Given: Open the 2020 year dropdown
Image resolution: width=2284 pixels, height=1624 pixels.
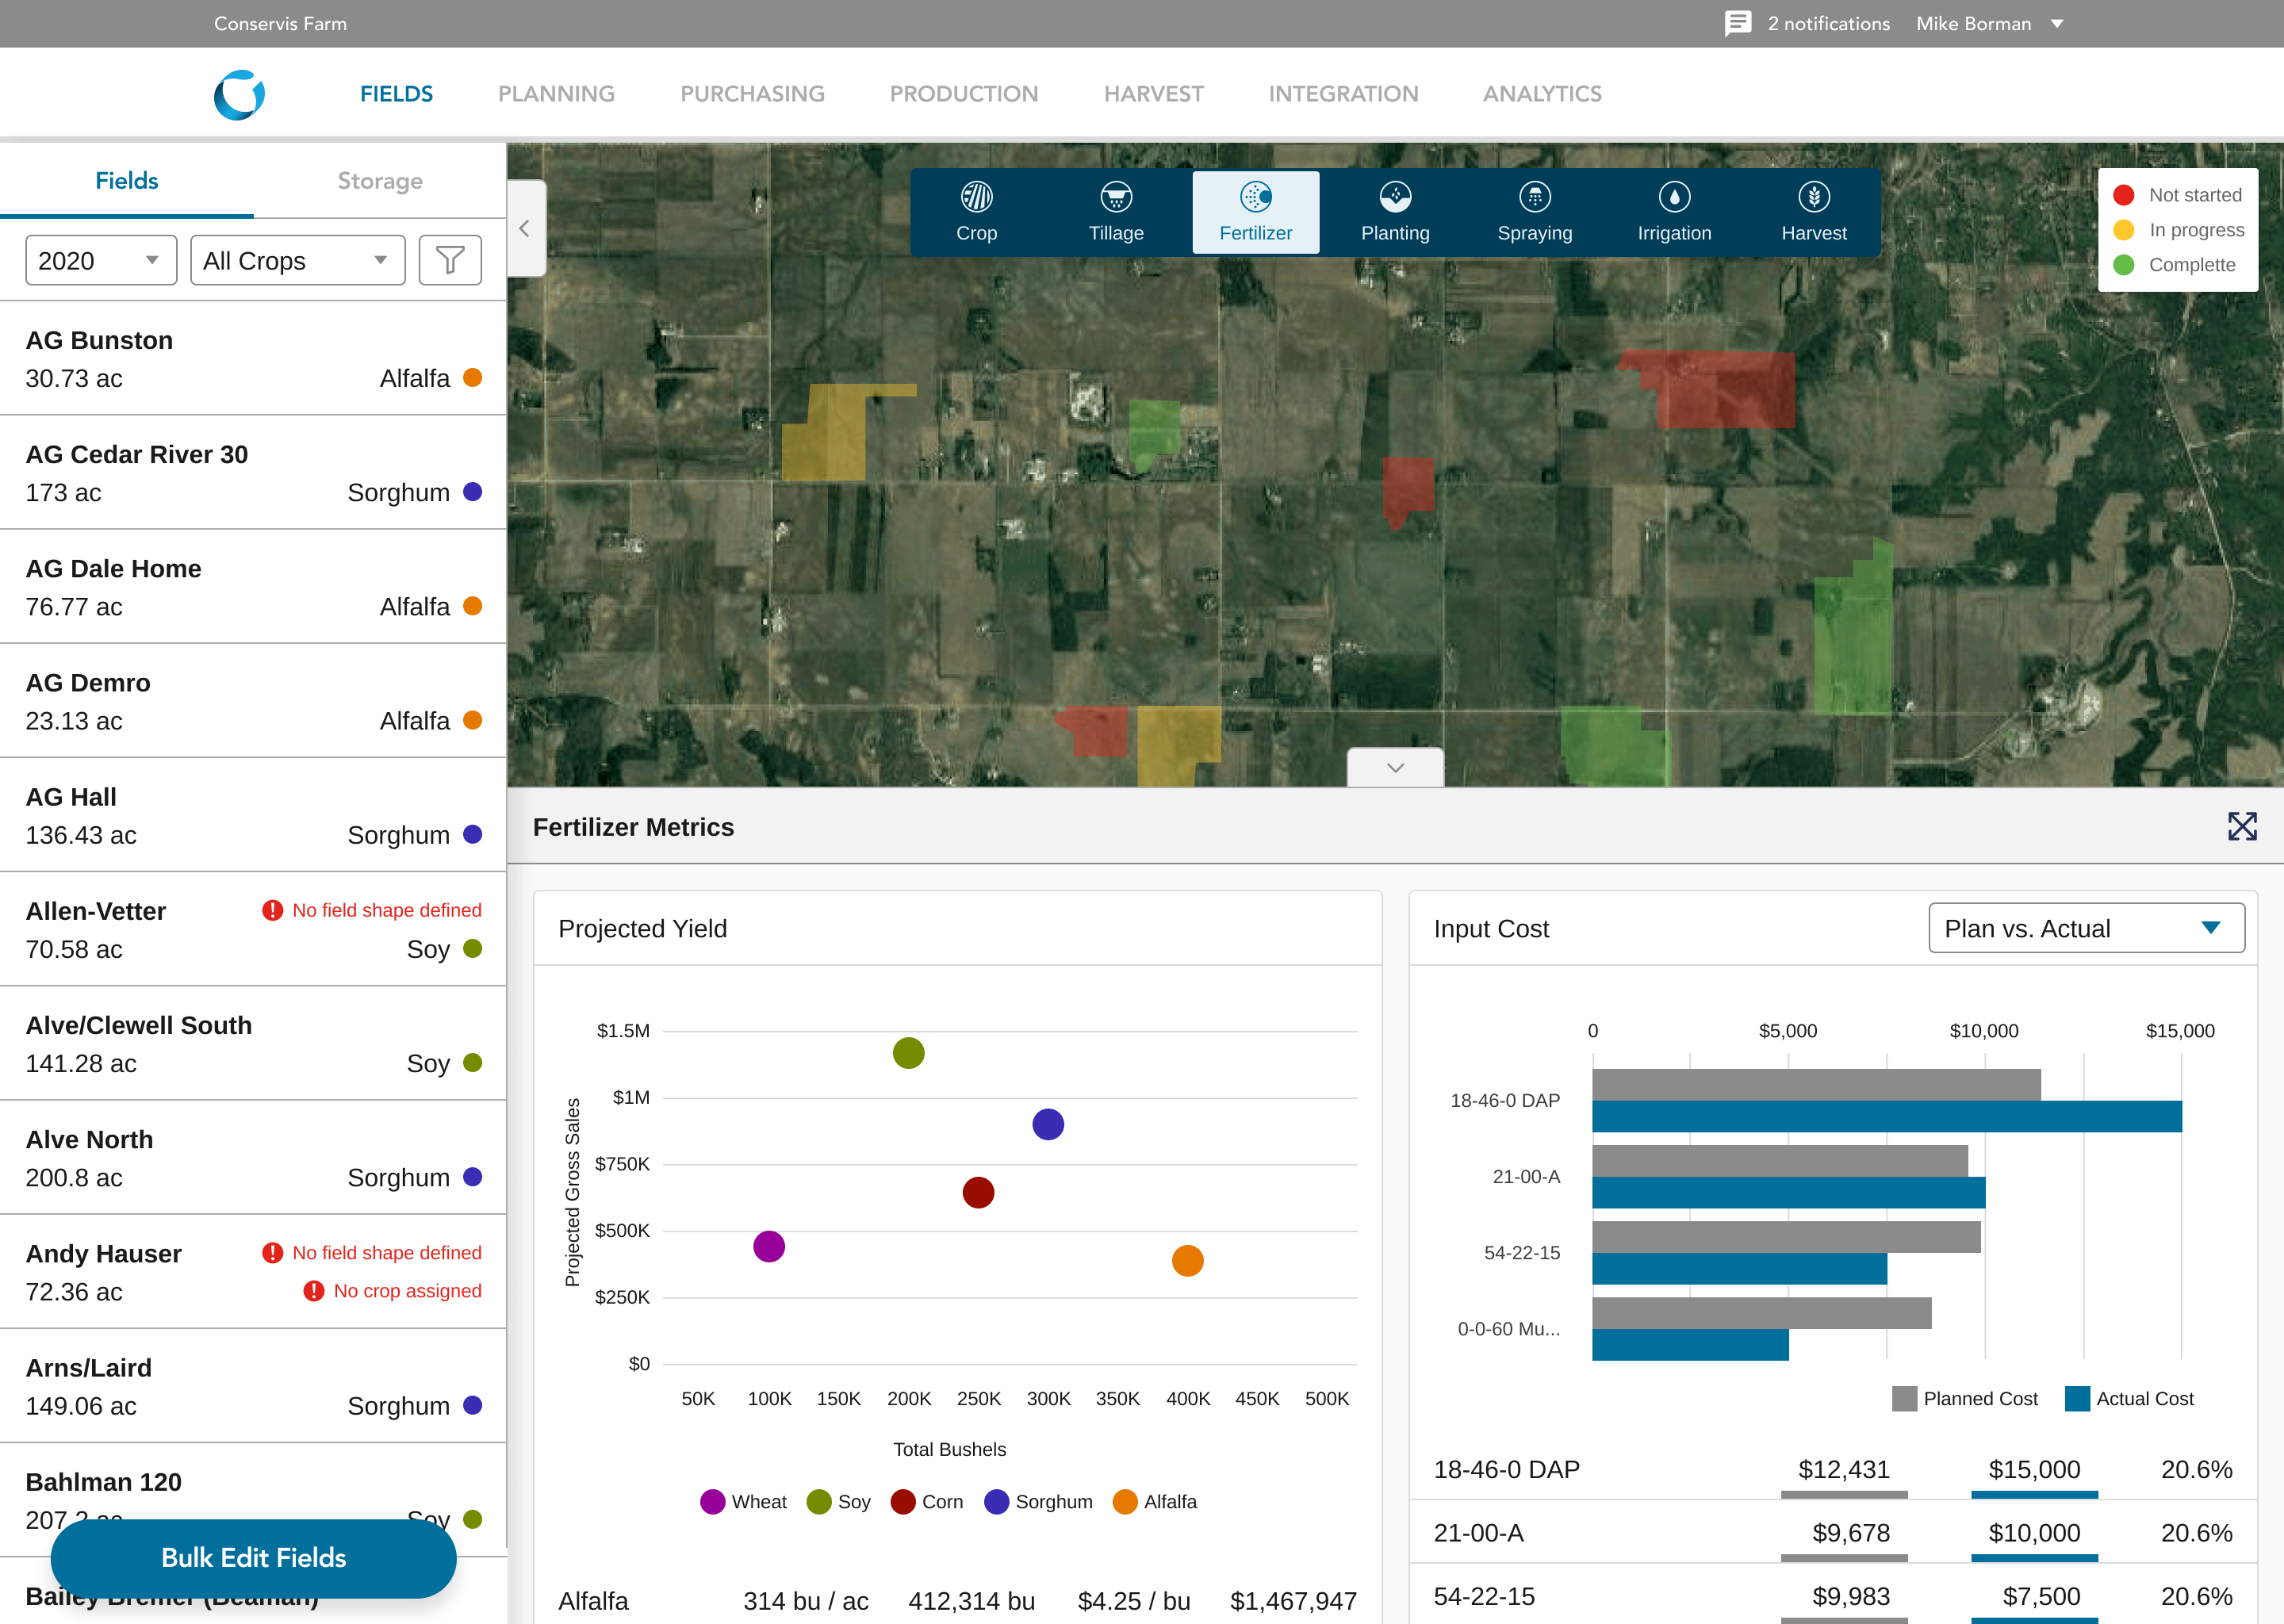Looking at the screenshot, I should tap(101, 260).
